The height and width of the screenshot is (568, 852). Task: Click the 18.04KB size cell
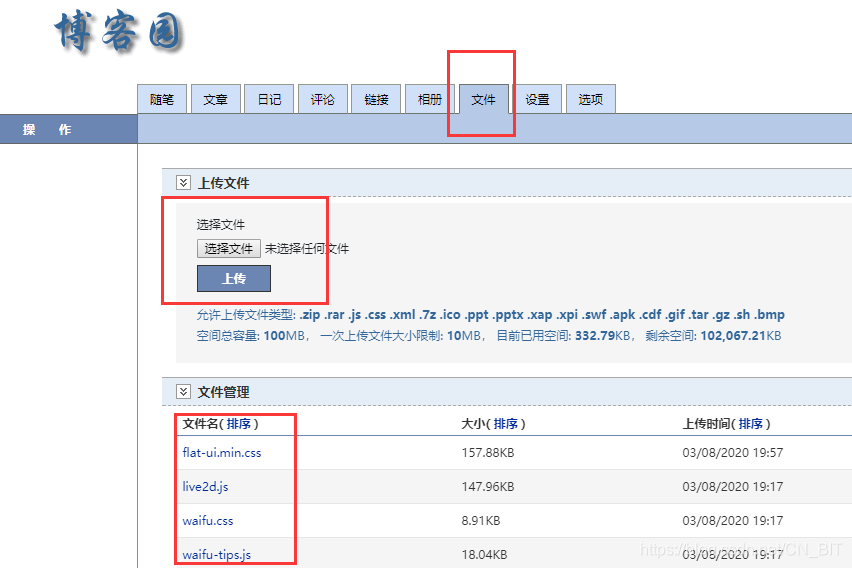484,554
